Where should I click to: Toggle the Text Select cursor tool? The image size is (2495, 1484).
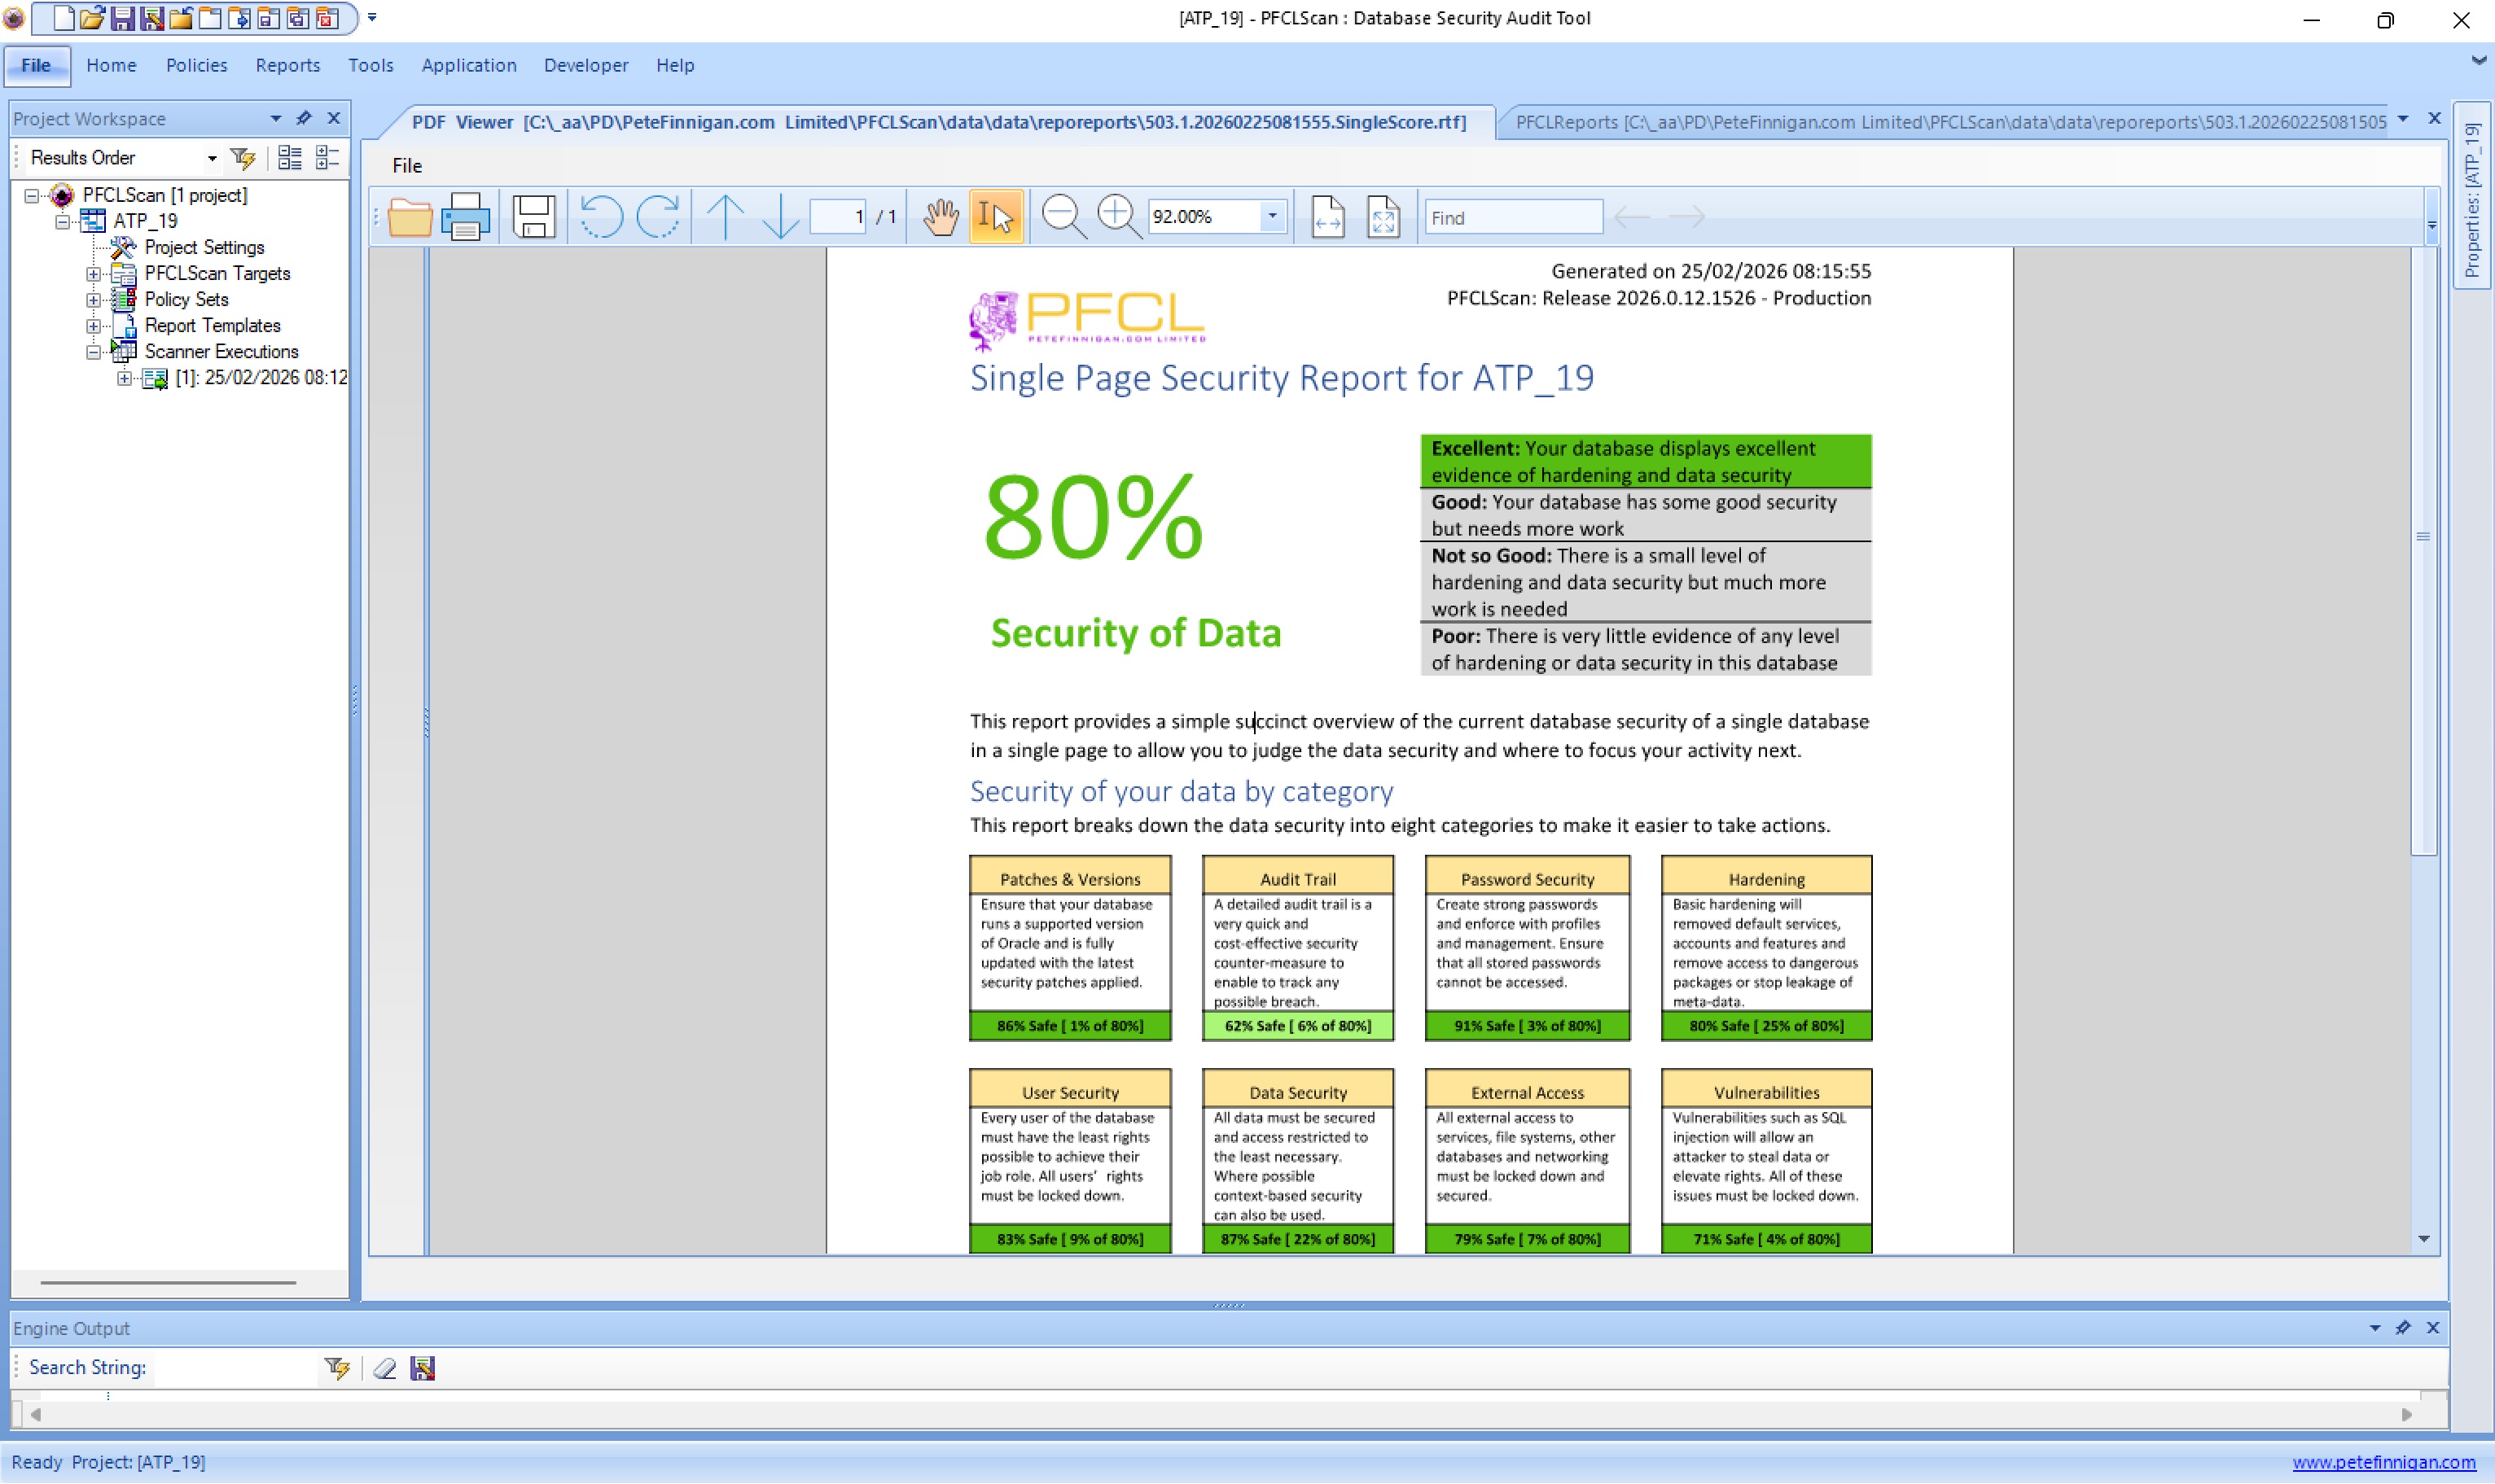tap(994, 216)
